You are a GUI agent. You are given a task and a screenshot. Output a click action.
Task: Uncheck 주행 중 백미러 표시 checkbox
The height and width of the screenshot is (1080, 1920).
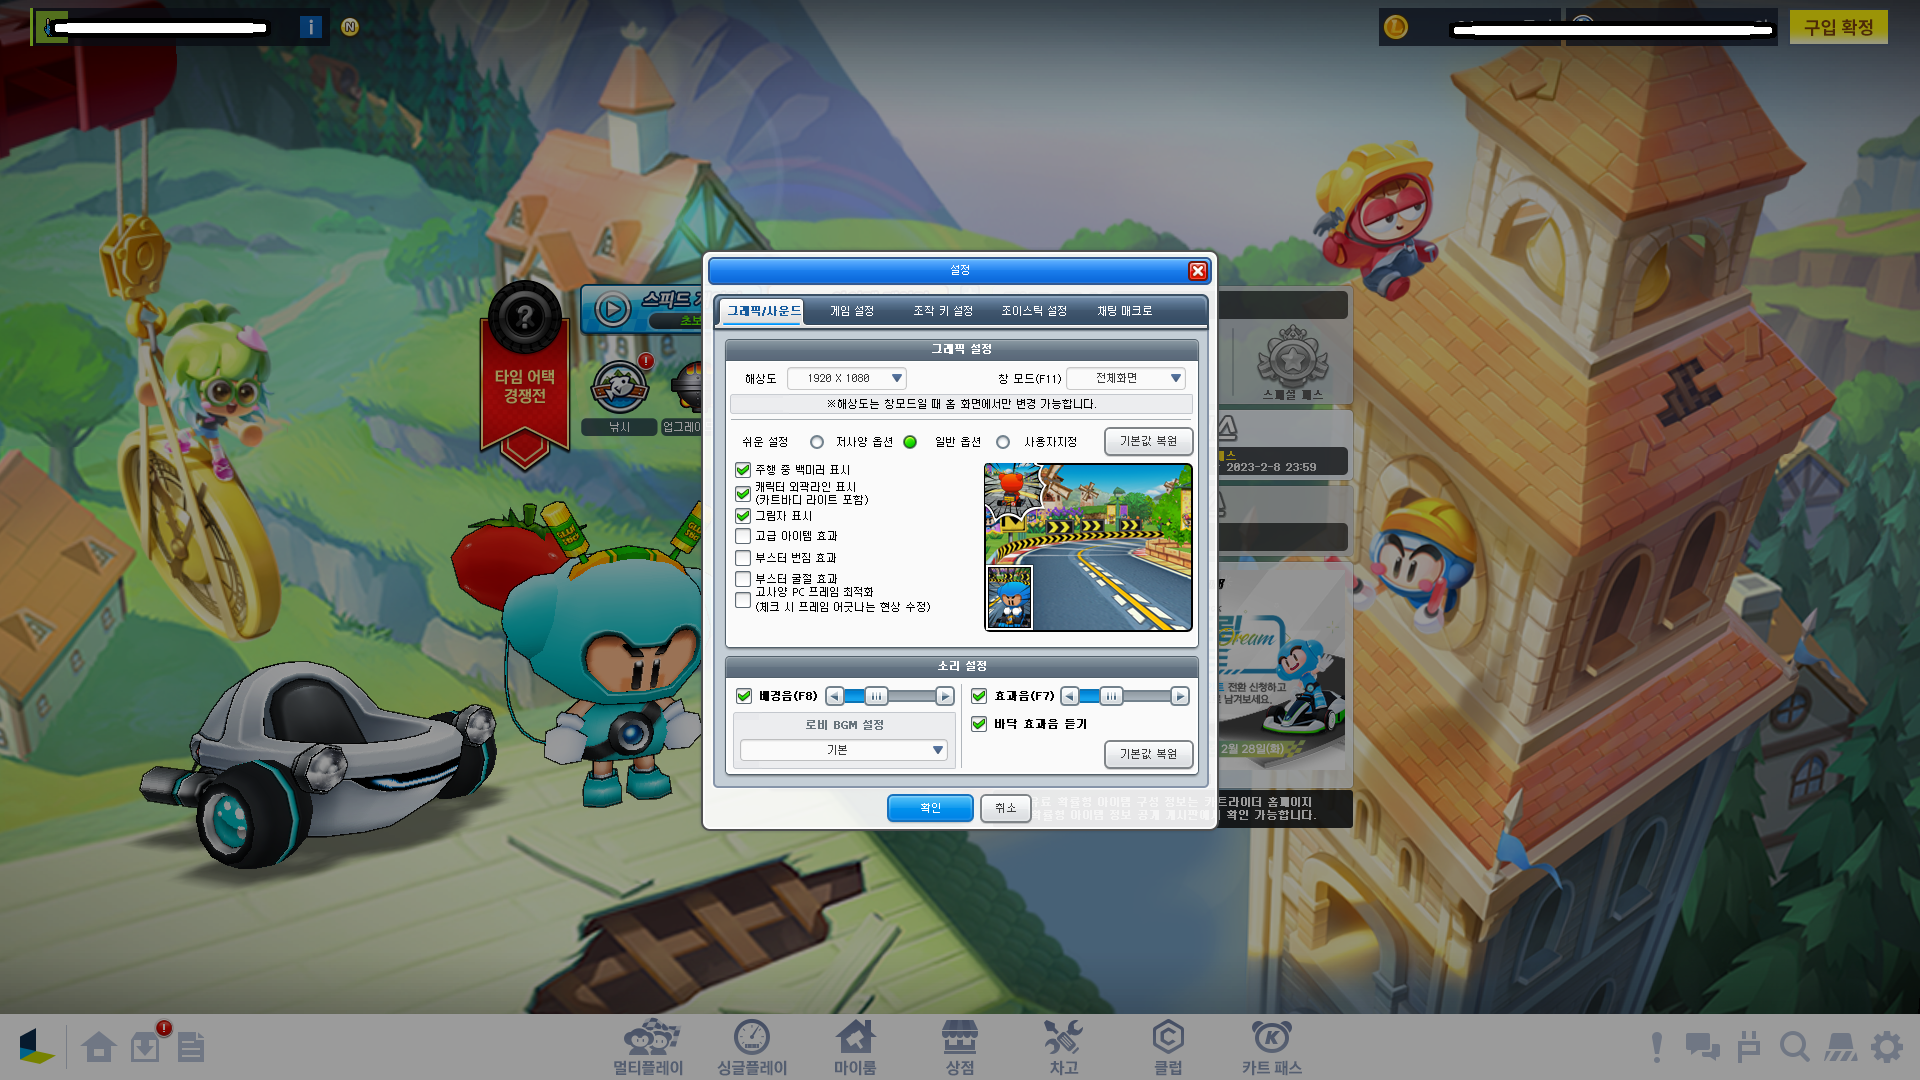743,470
